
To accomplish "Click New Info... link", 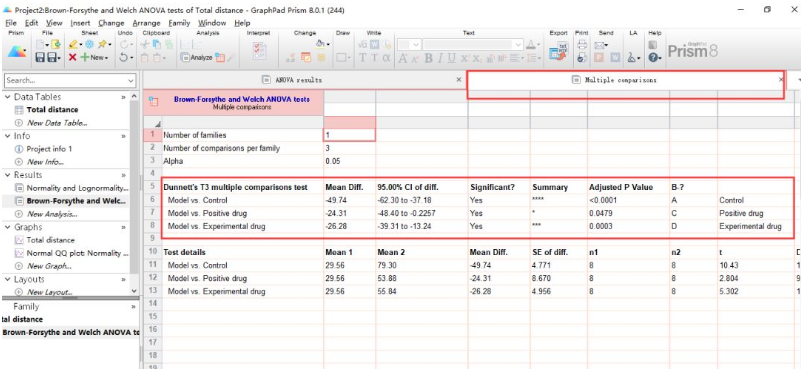I will click(45, 162).
